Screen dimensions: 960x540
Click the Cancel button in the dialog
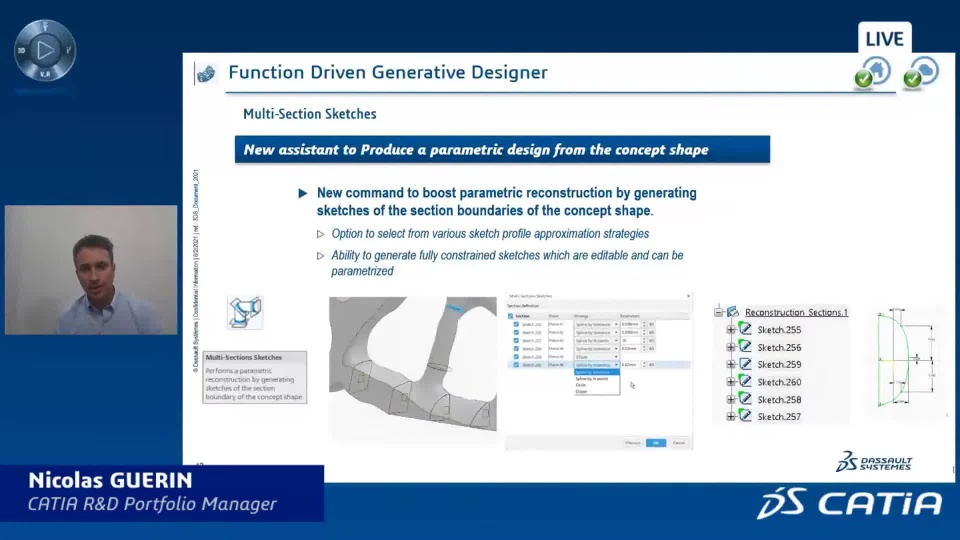678,443
